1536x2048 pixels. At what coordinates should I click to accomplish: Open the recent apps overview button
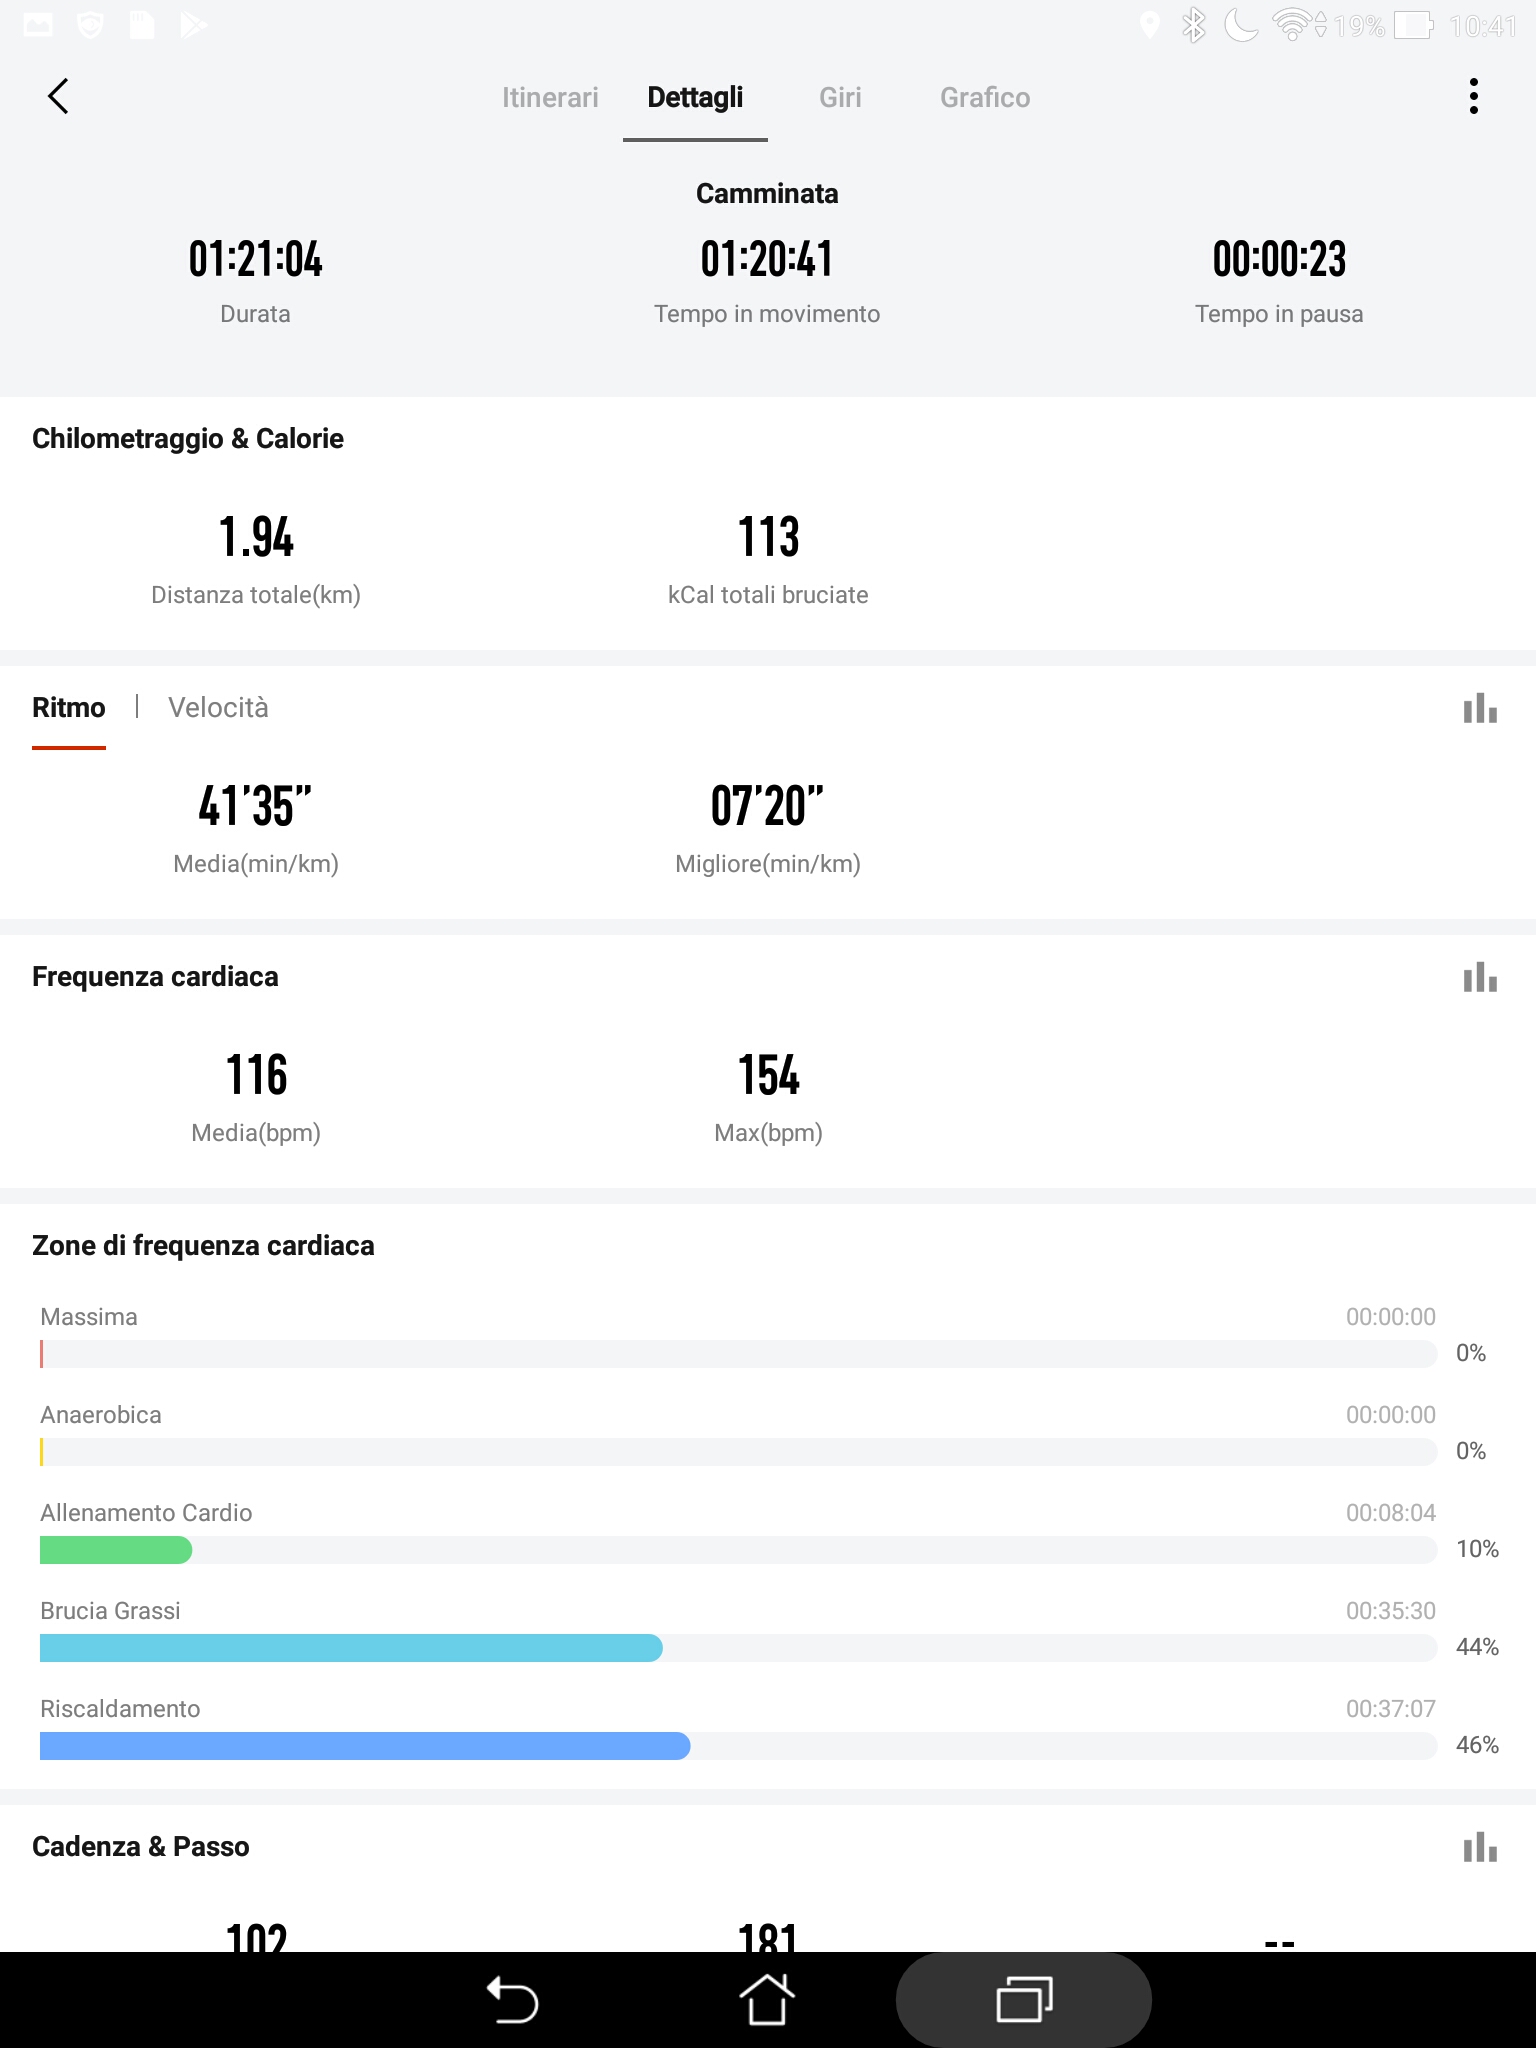pyautogui.click(x=1023, y=2000)
